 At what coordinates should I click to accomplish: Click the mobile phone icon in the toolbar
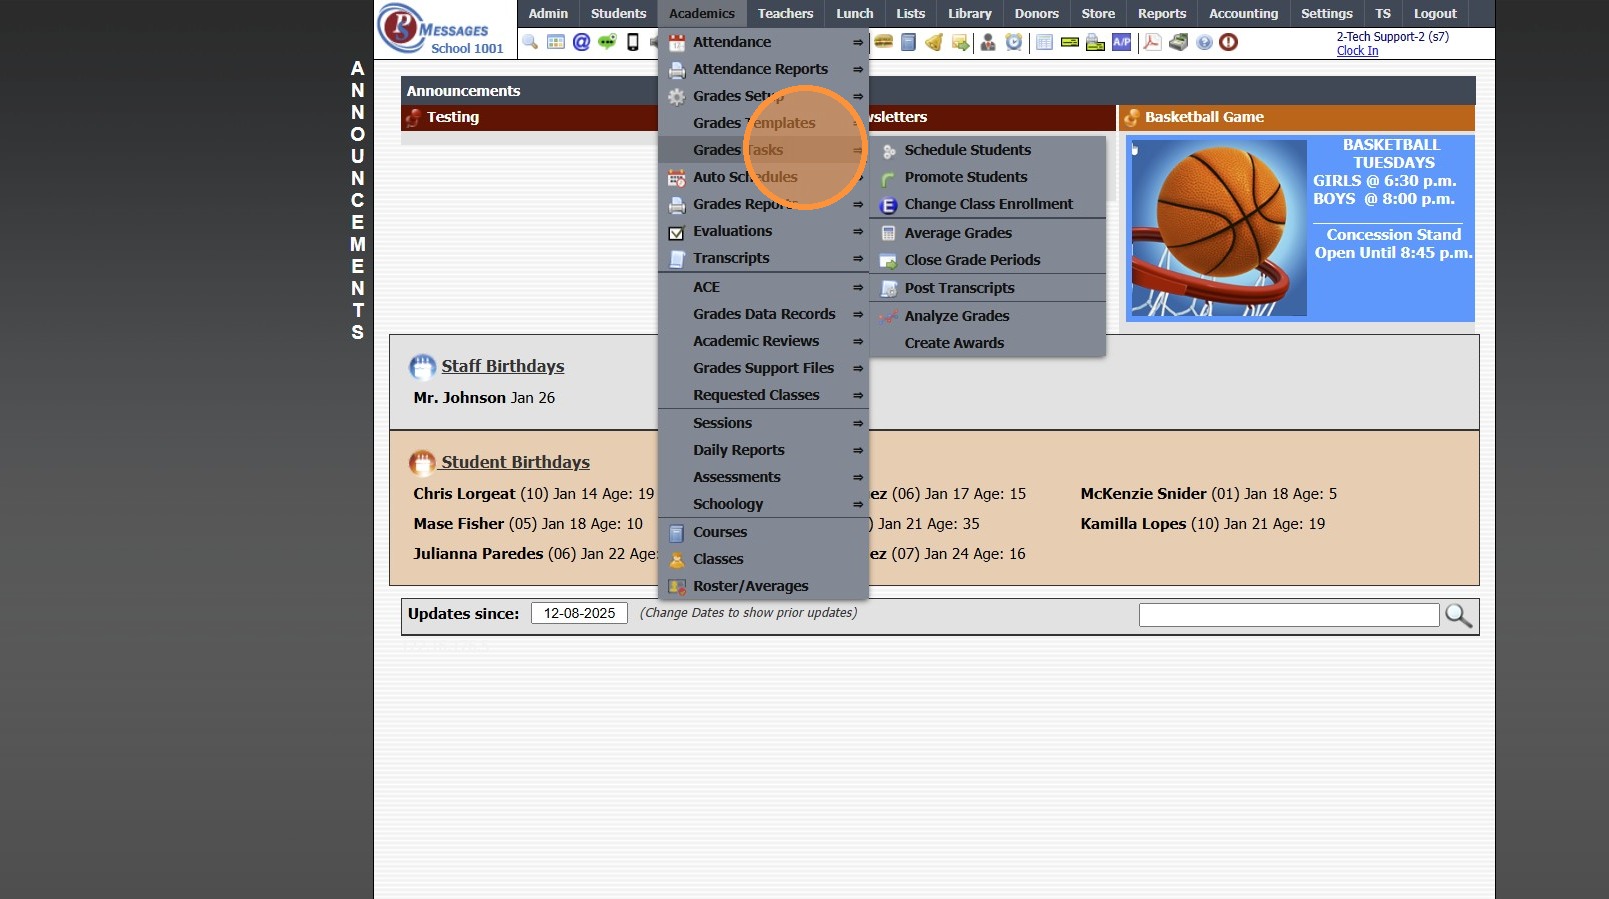tap(633, 42)
